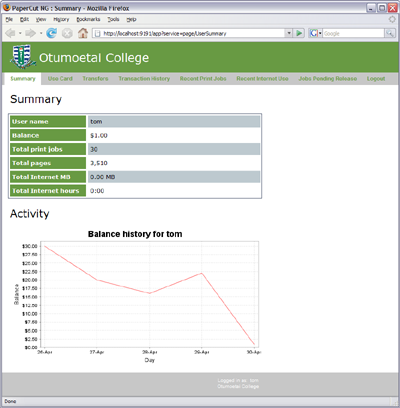Viewport: 400px width, 408px height.
Task: Open the History menu
Action: (x=61, y=19)
